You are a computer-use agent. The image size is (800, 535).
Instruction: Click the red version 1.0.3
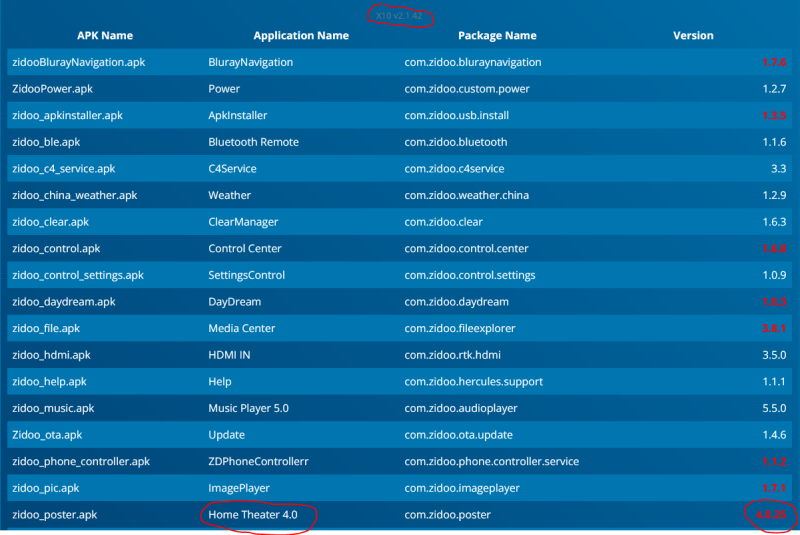[x=774, y=302]
